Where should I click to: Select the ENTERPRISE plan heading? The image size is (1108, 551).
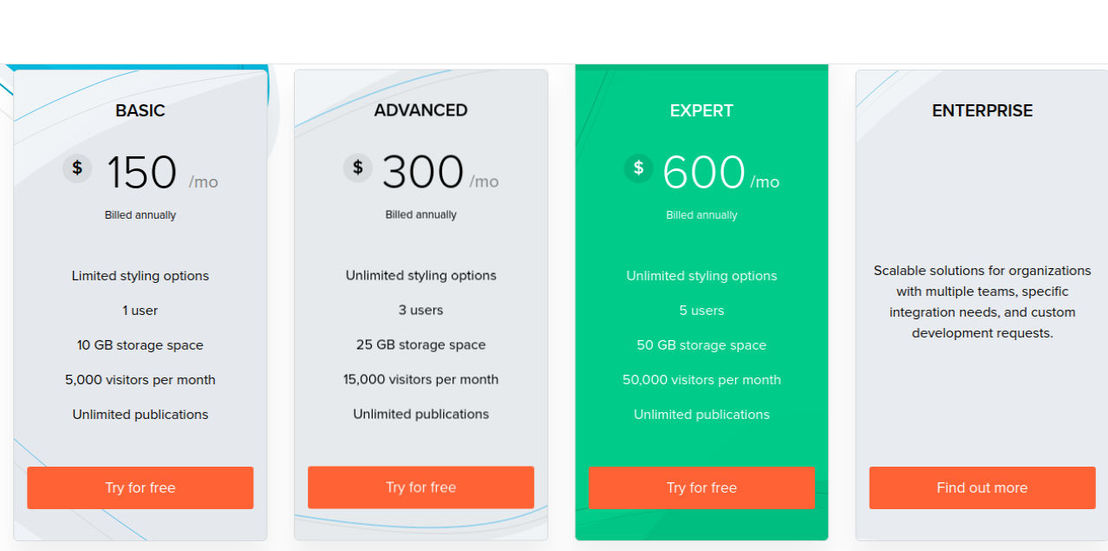982,111
